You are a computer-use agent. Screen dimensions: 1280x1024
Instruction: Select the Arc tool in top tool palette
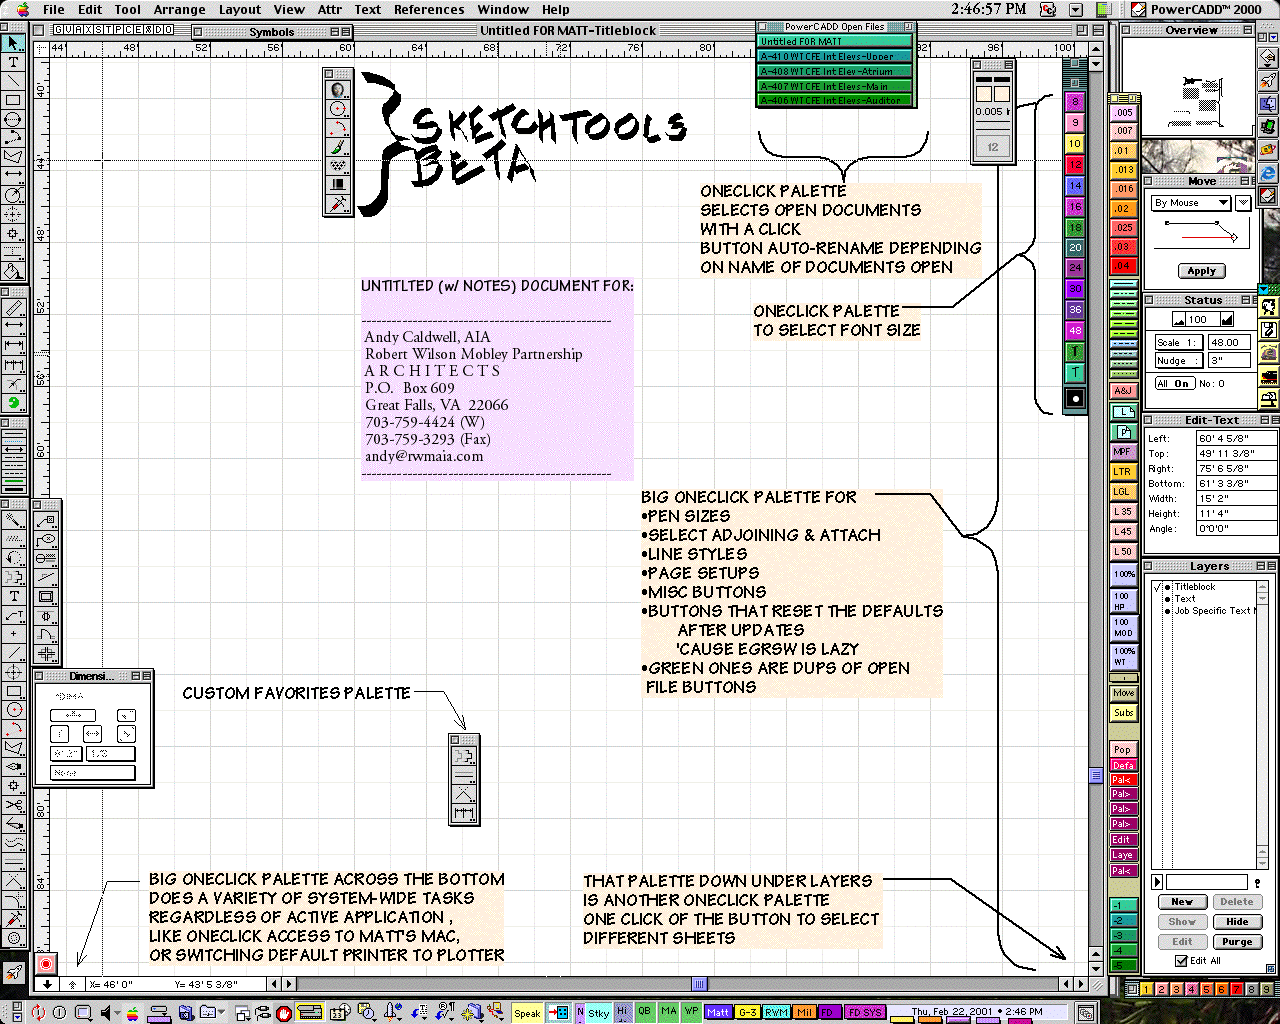[13, 138]
